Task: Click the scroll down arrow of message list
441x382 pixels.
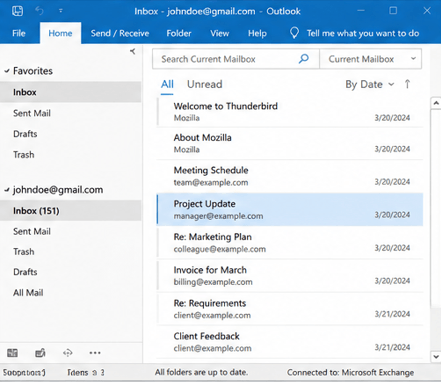Action: point(436,356)
